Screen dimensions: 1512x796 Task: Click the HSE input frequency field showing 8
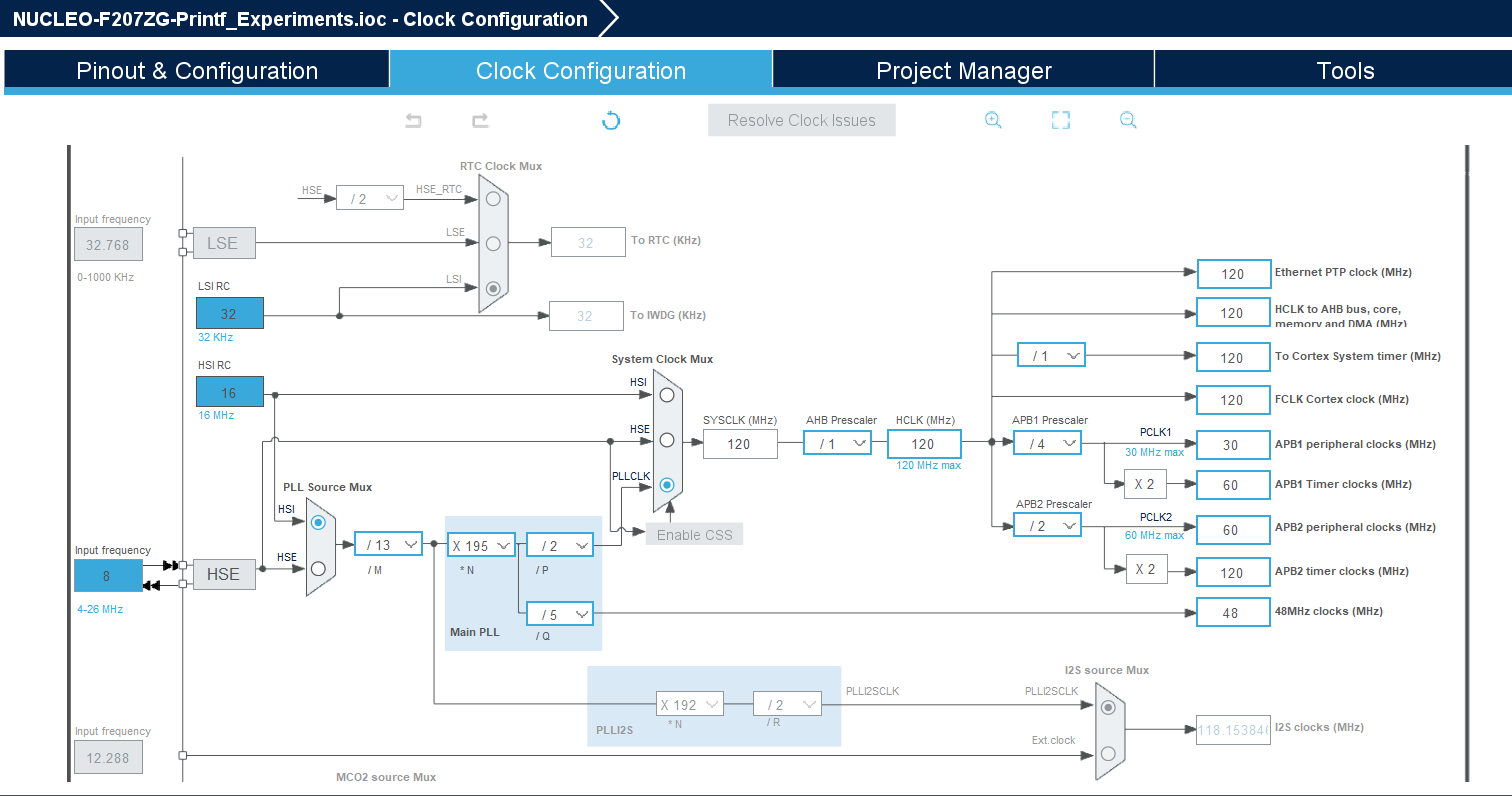tap(108, 576)
